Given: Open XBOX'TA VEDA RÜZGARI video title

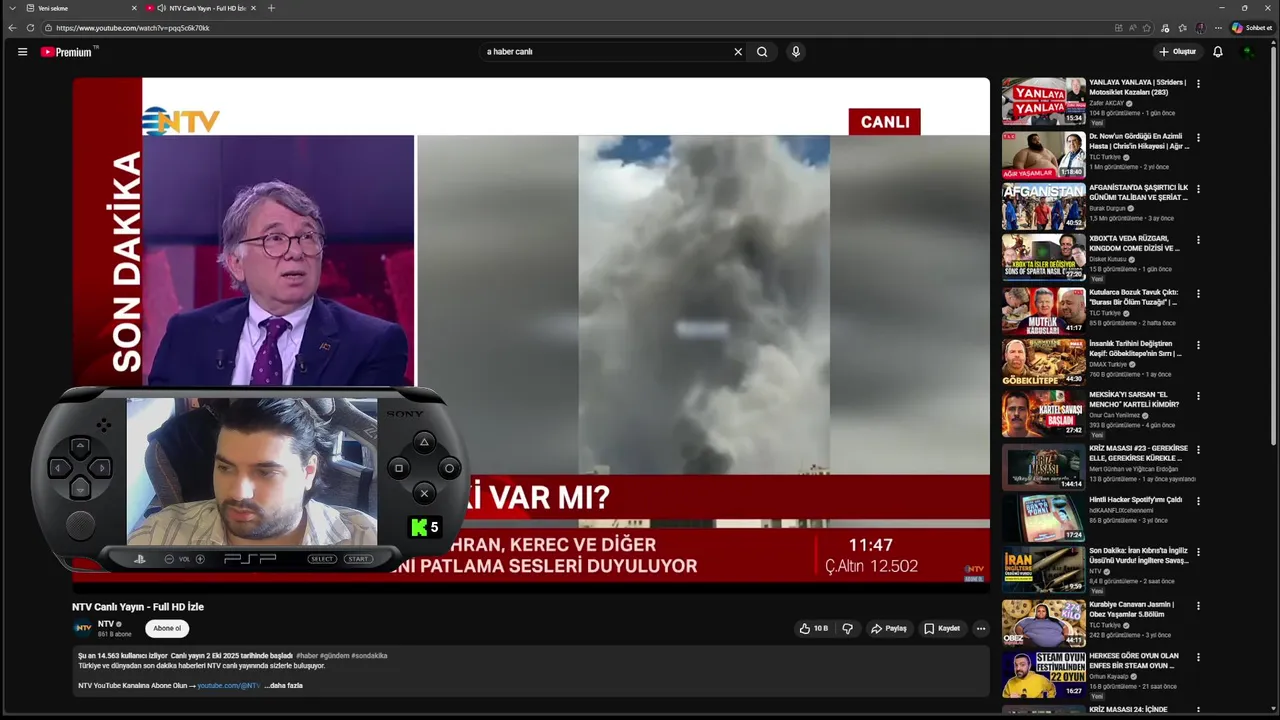Looking at the screenshot, I should 1135,243.
